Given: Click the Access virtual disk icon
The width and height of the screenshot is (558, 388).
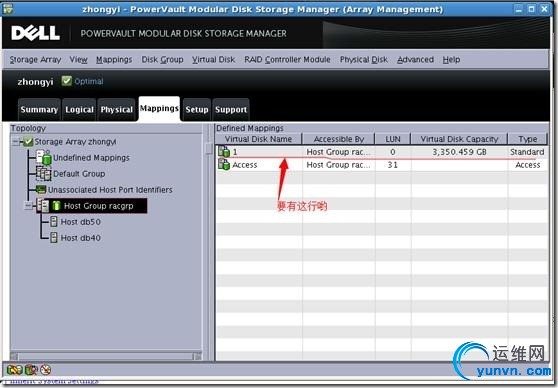Looking at the screenshot, I should pos(224,164).
